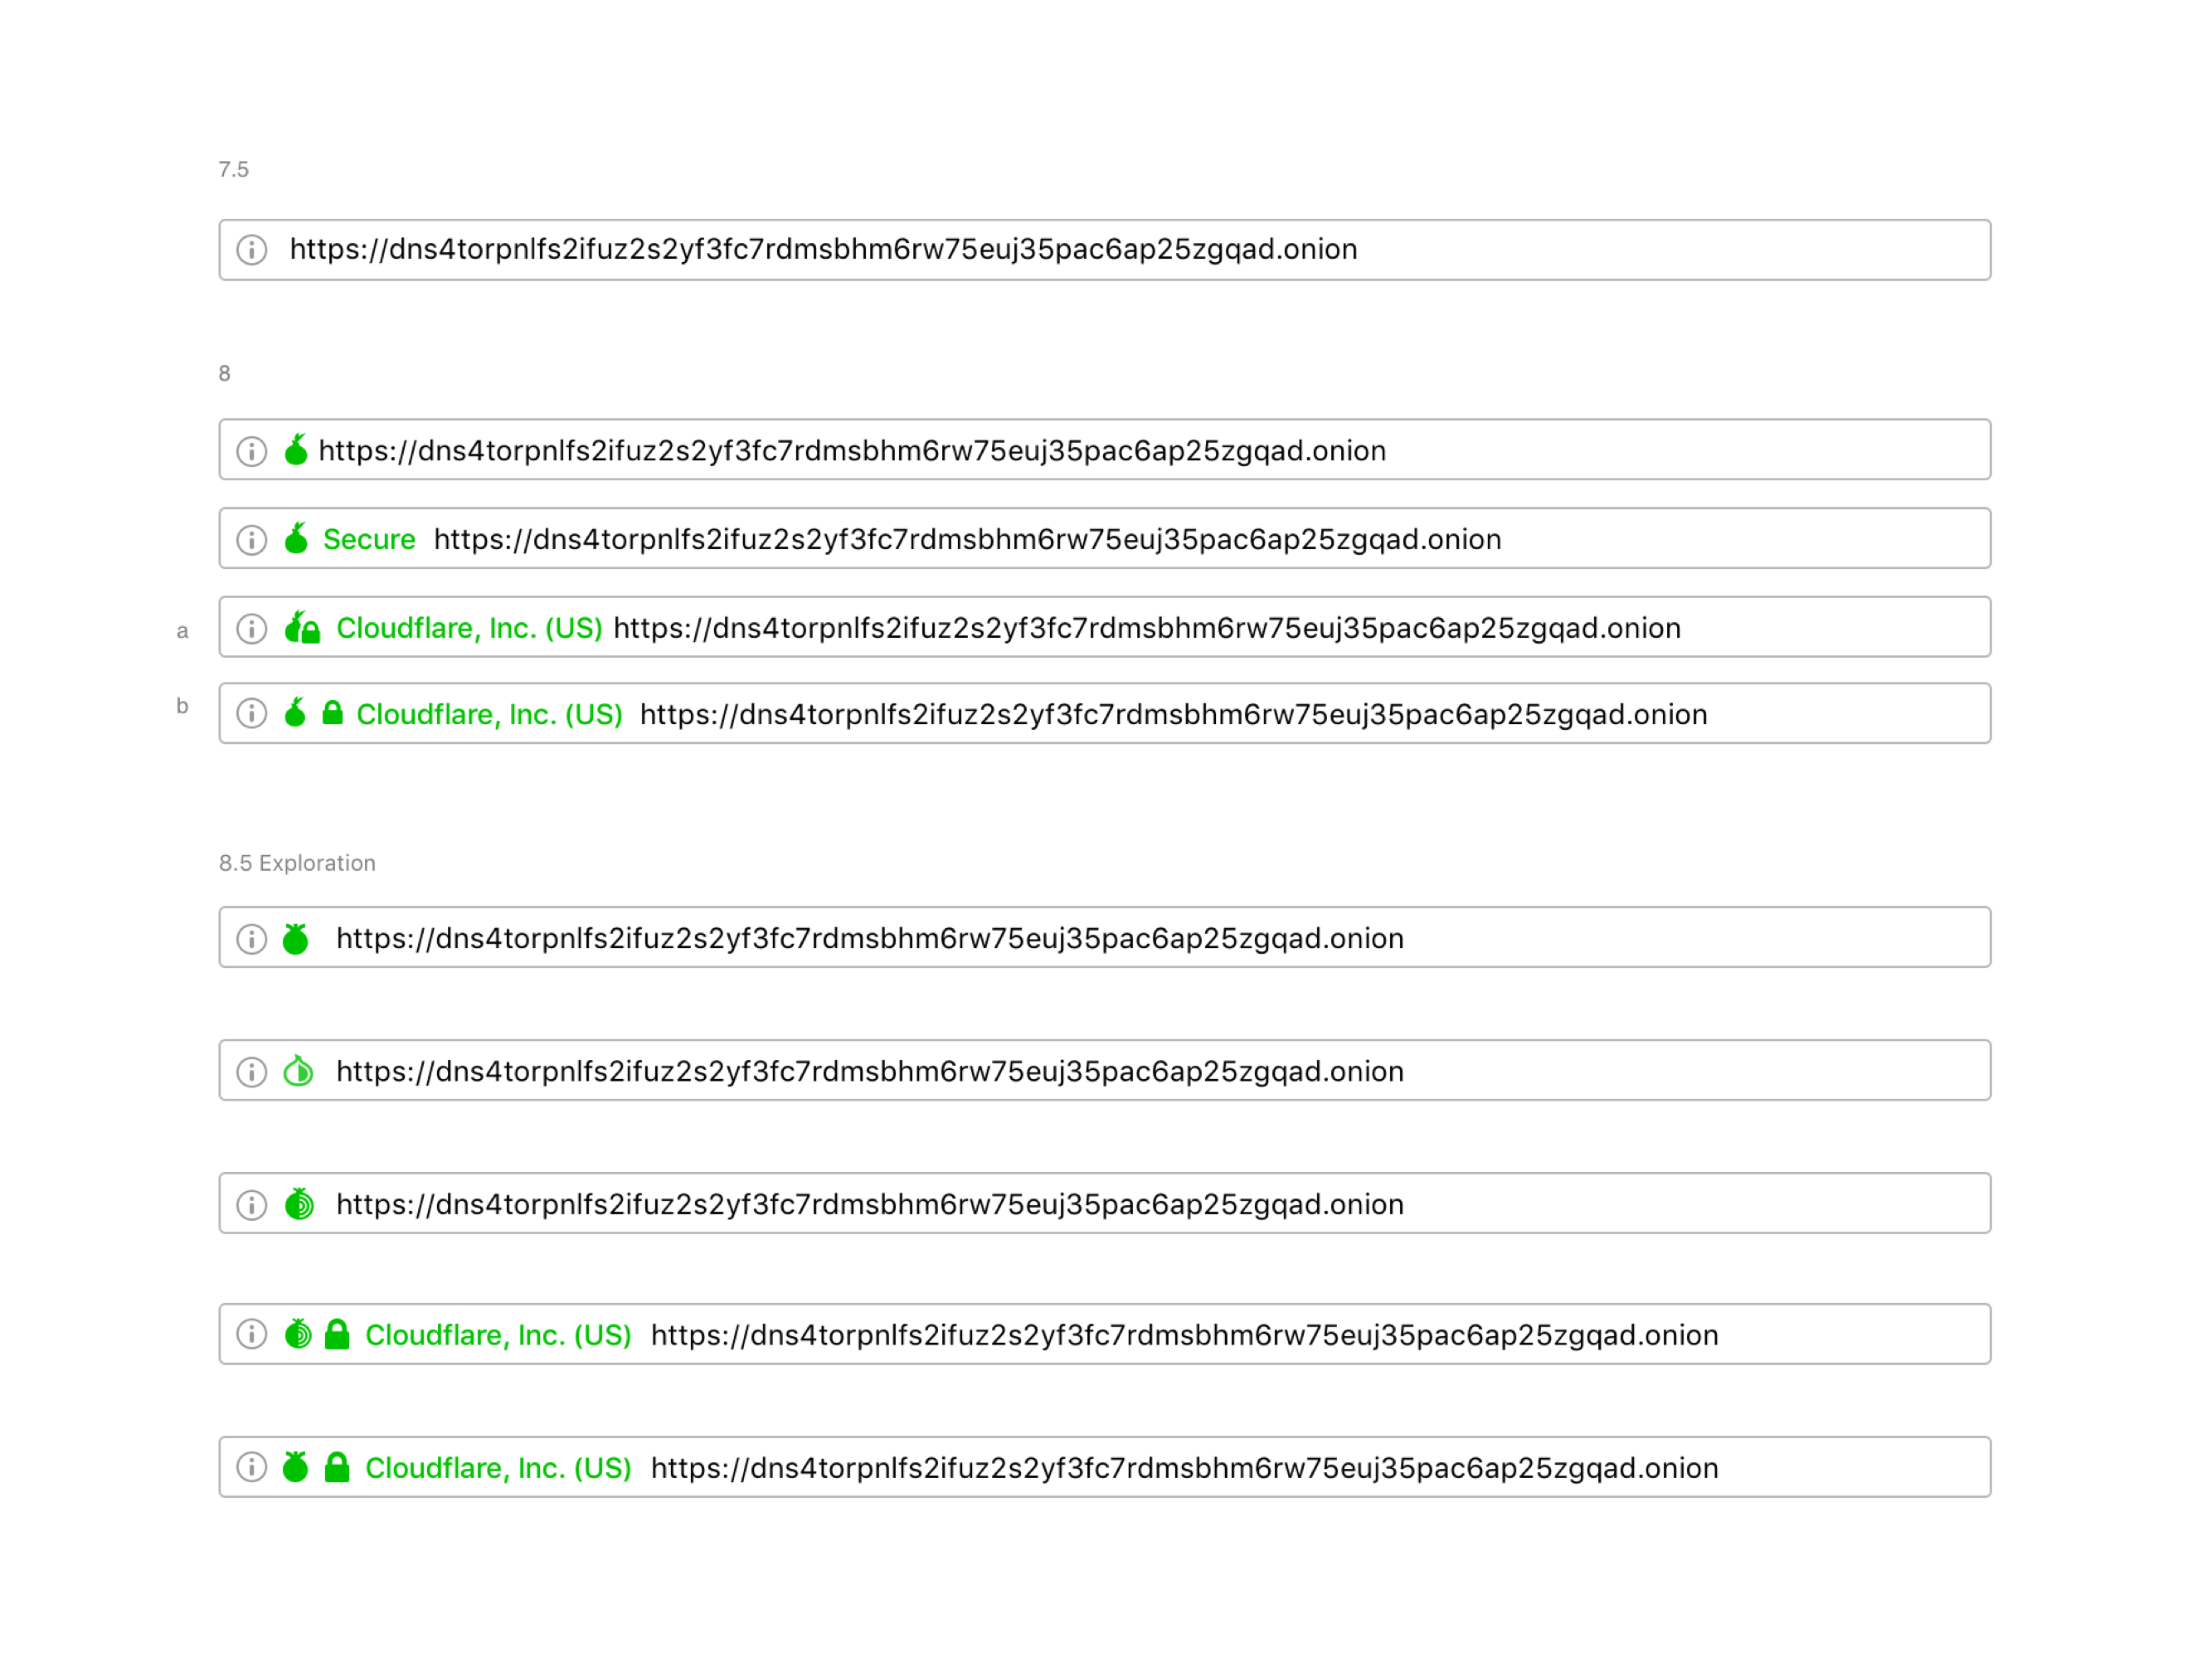Screen dimensions: 2212x1658
Task: Click info icon in the bottom URL bar
Action: pyautogui.click(x=252, y=1467)
